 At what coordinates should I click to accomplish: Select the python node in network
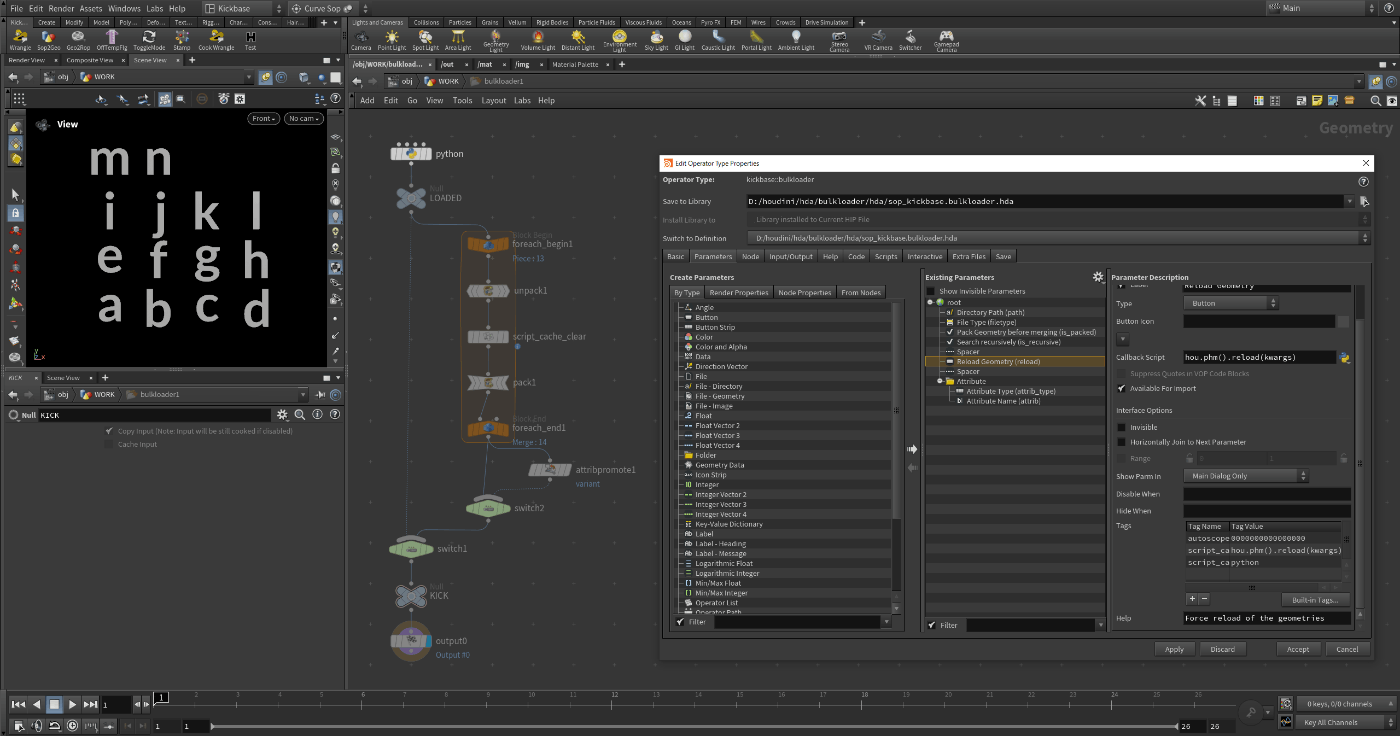(x=411, y=153)
